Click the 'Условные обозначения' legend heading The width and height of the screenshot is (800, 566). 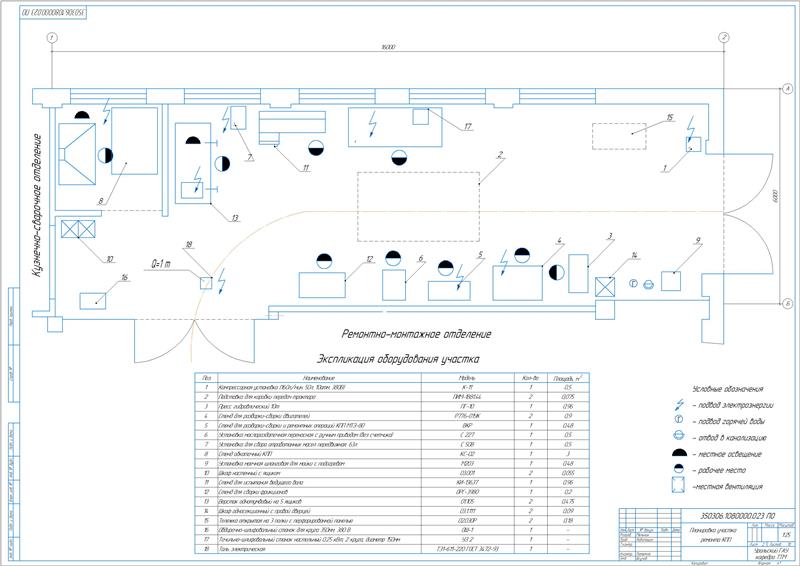(x=728, y=389)
